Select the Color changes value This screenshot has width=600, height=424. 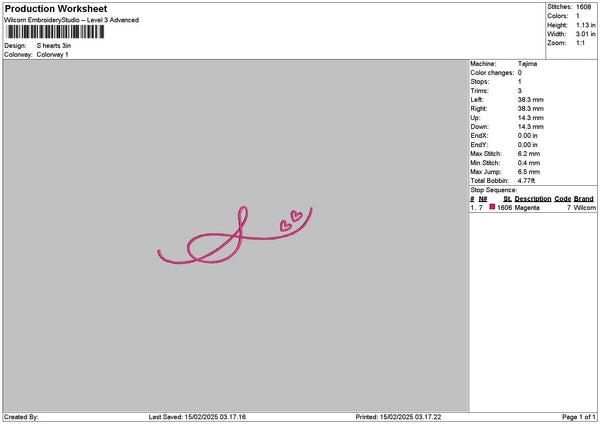(520, 73)
